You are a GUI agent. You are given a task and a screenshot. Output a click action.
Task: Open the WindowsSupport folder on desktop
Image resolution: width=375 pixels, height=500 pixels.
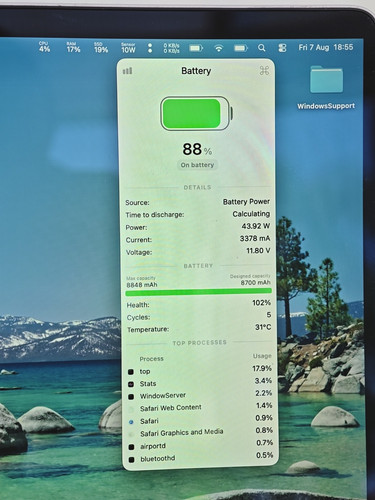point(326,88)
